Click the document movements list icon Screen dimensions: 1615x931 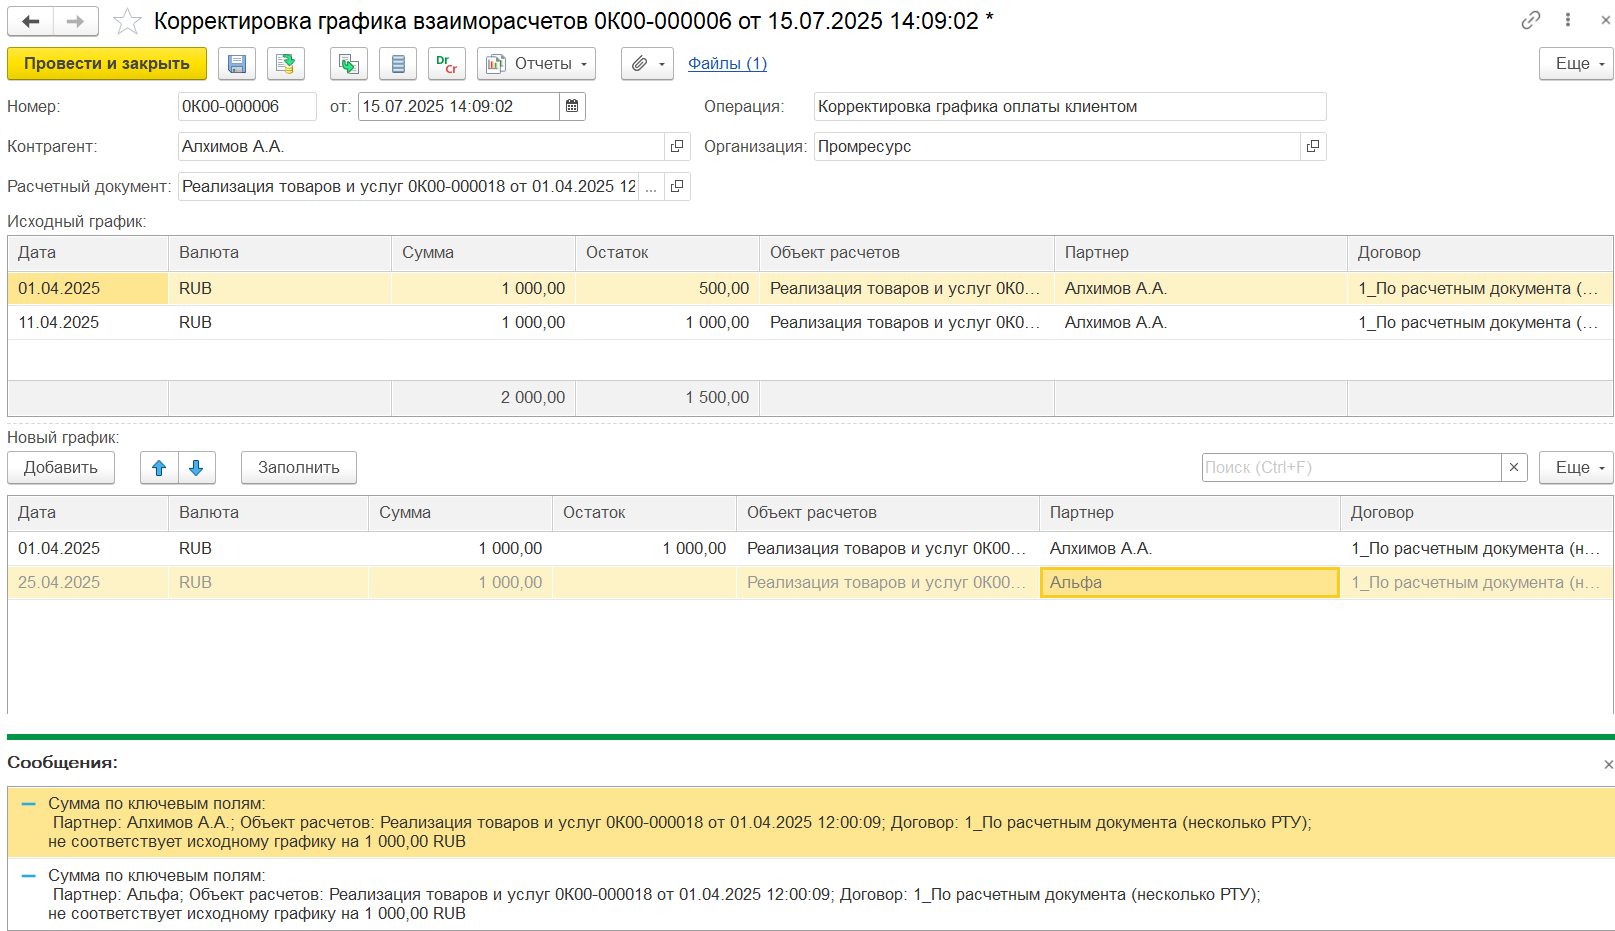pos(398,64)
